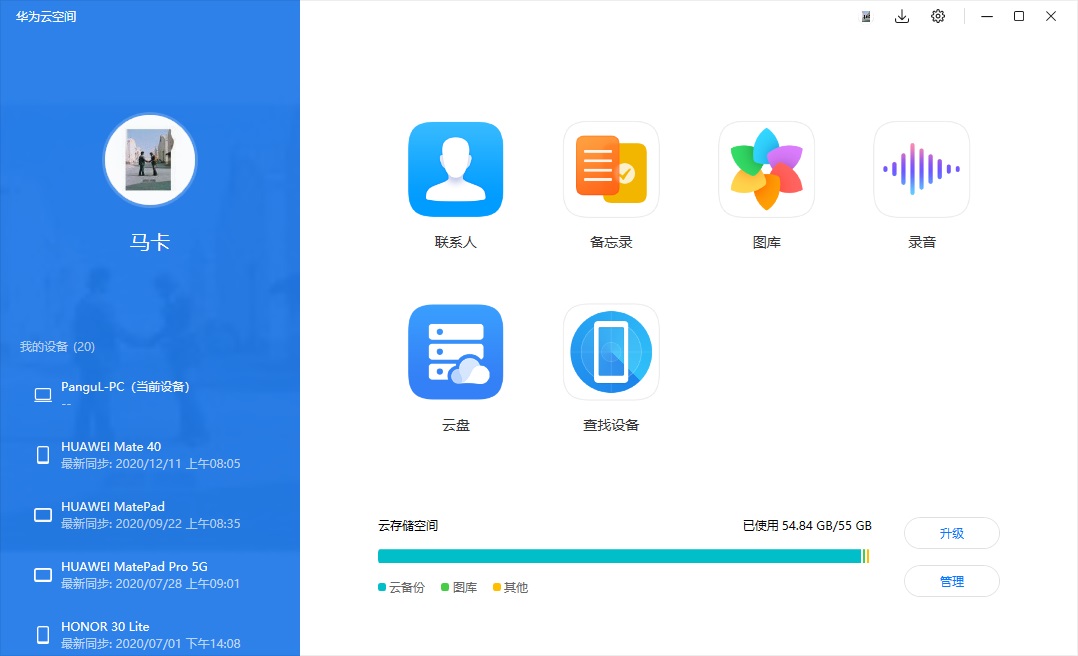Click the 升级 upgrade button
The width and height of the screenshot is (1078, 656).
(952, 533)
